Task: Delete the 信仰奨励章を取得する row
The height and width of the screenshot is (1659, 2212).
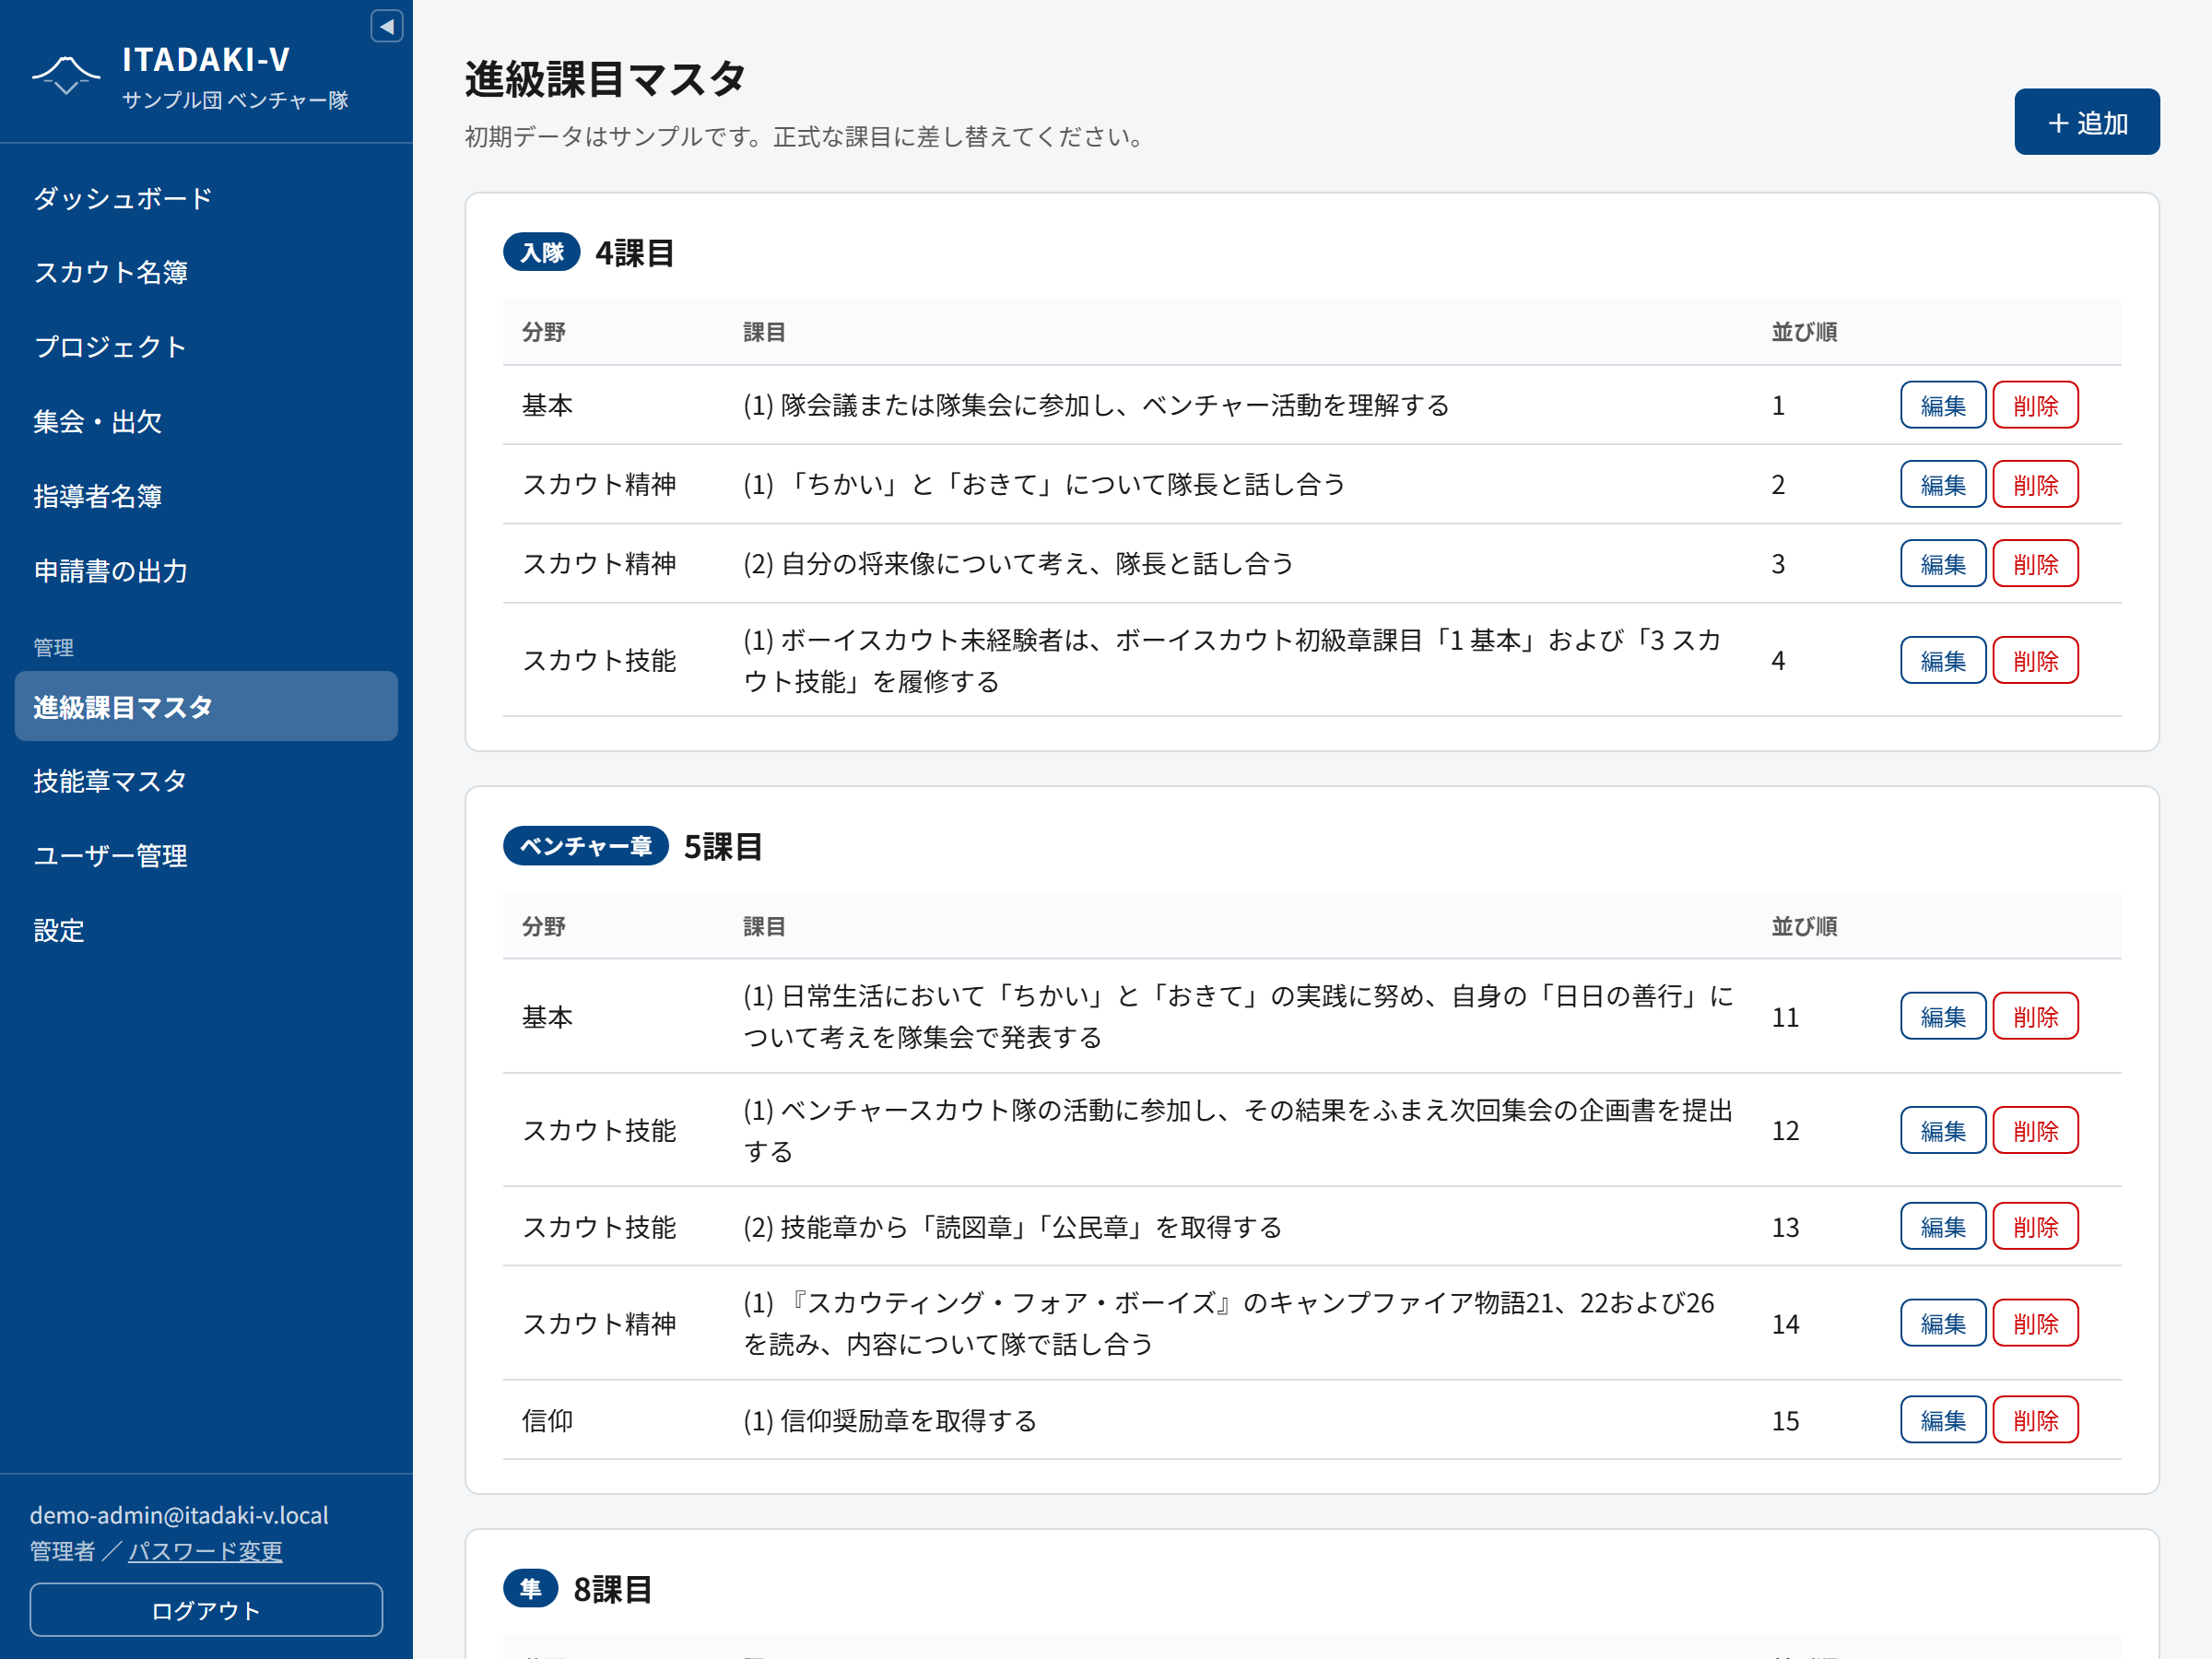Action: pos(2035,1420)
